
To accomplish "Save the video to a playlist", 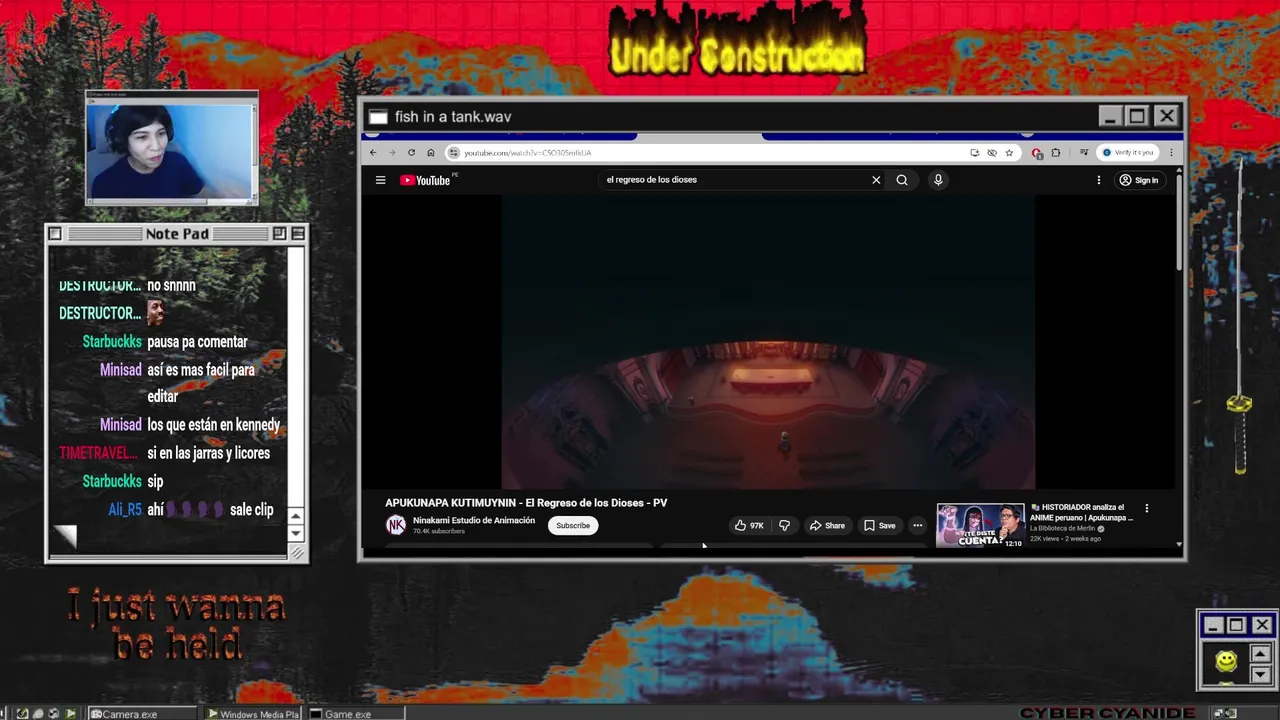I will click(x=880, y=525).
